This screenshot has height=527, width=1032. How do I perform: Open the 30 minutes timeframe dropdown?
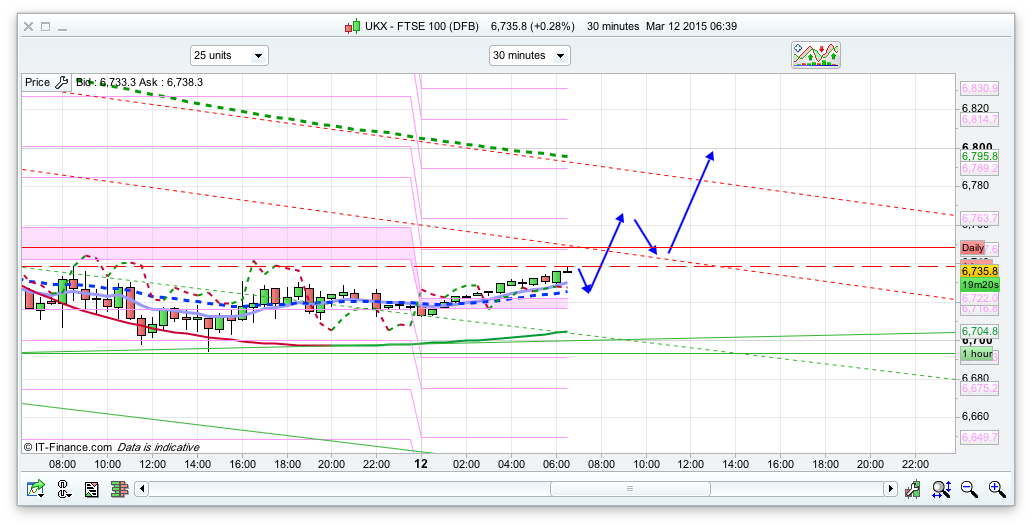pos(529,56)
